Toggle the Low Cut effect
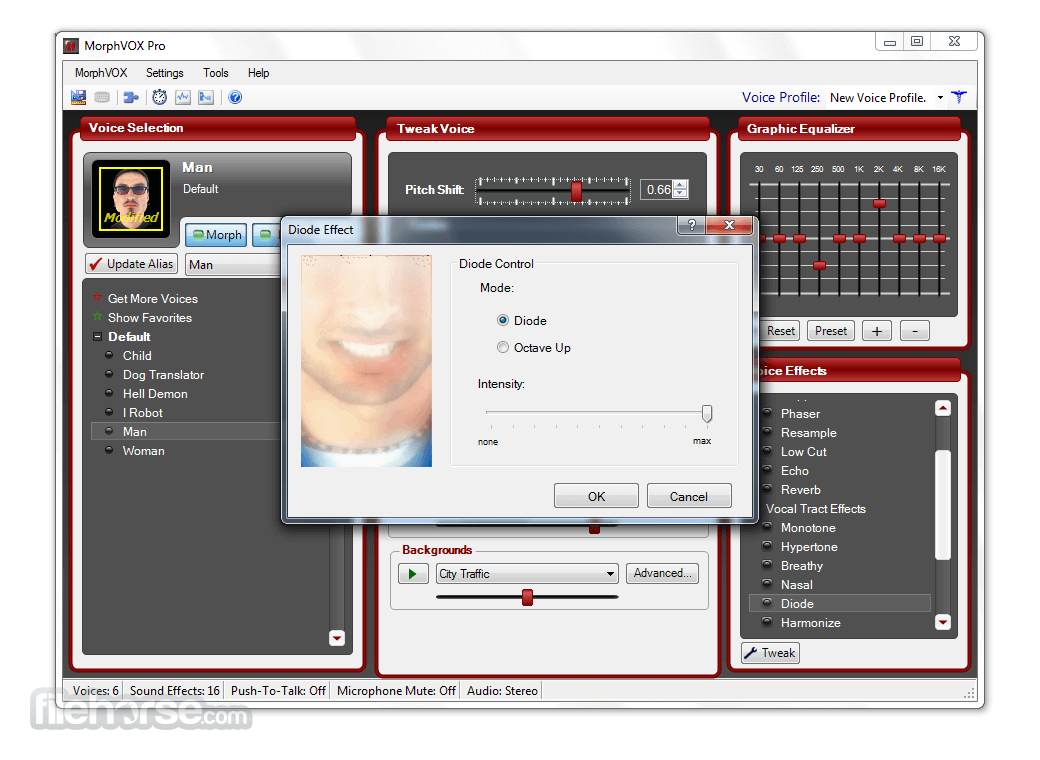Image resolution: width=1040 pixels, height=760 pixels. tap(767, 452)
